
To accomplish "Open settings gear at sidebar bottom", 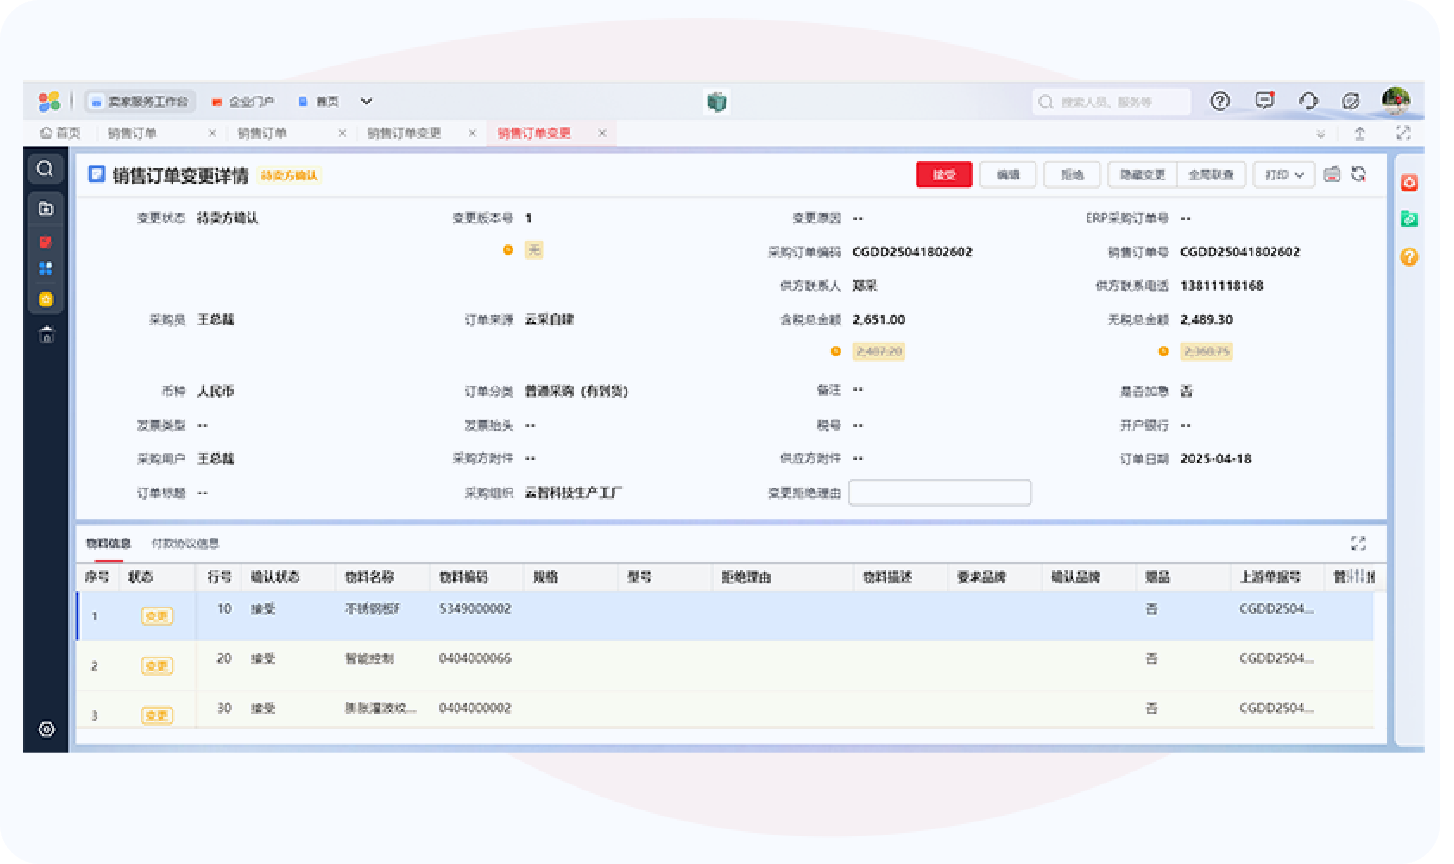I will (46, 729).
